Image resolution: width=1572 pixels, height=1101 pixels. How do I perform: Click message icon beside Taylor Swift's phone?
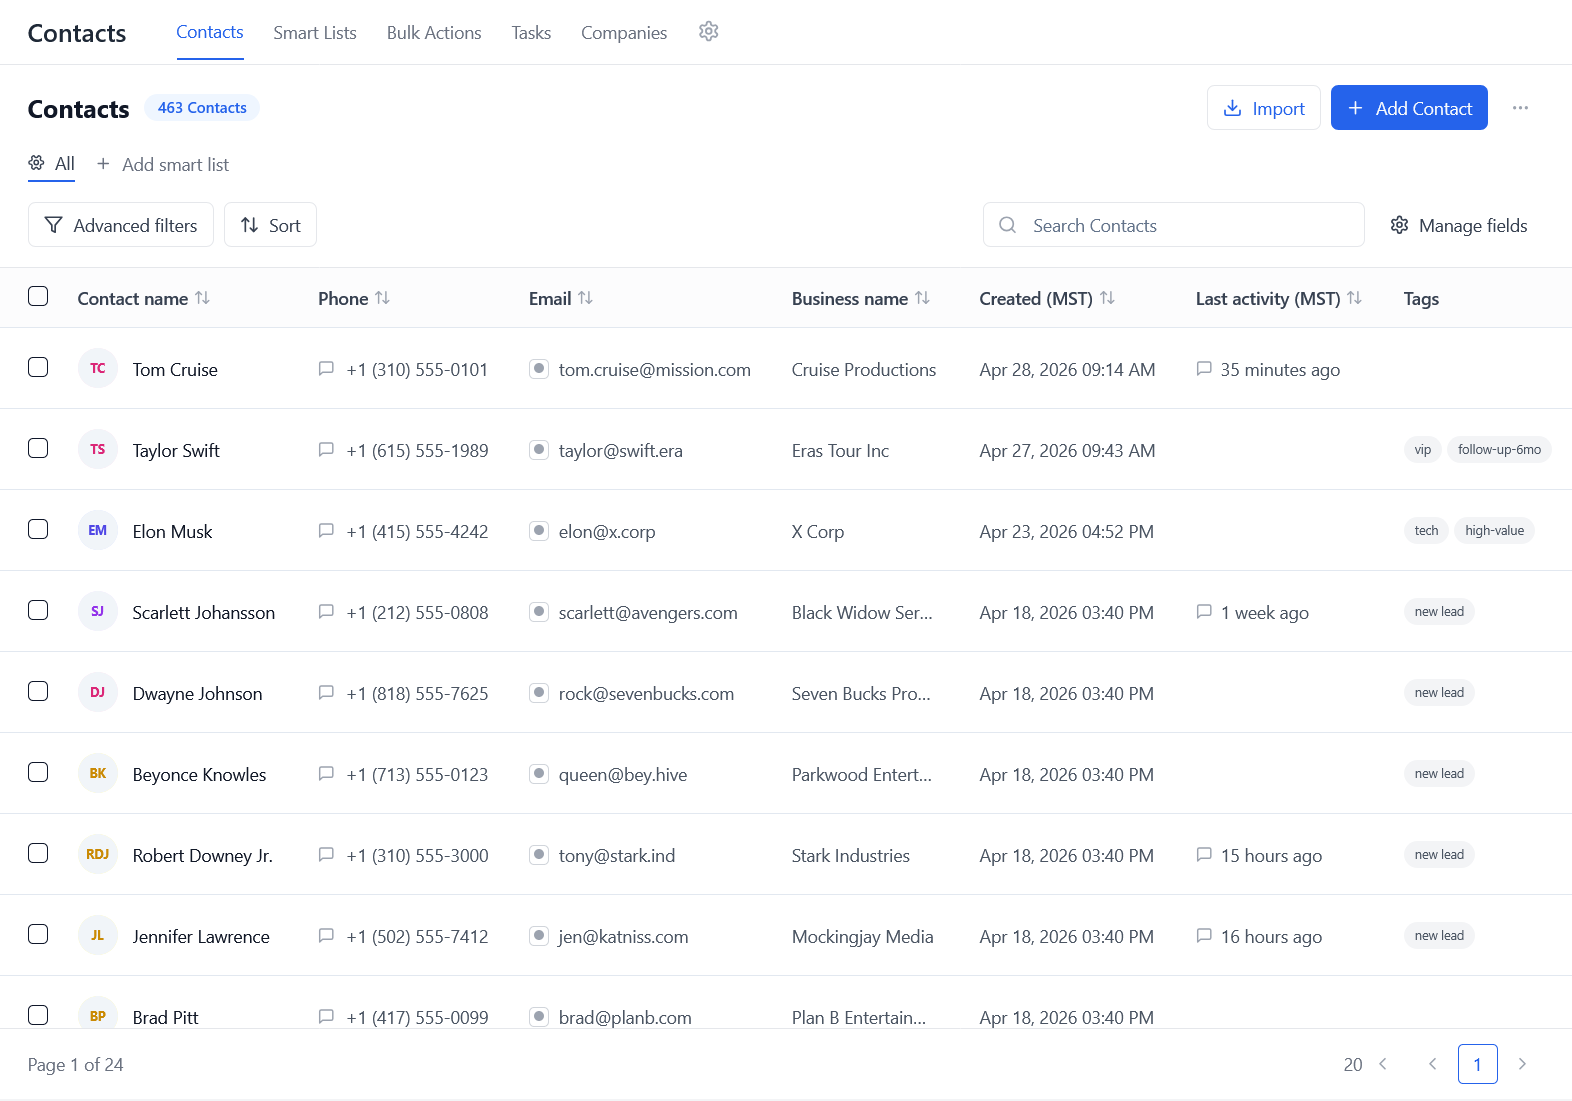point(326,450)
